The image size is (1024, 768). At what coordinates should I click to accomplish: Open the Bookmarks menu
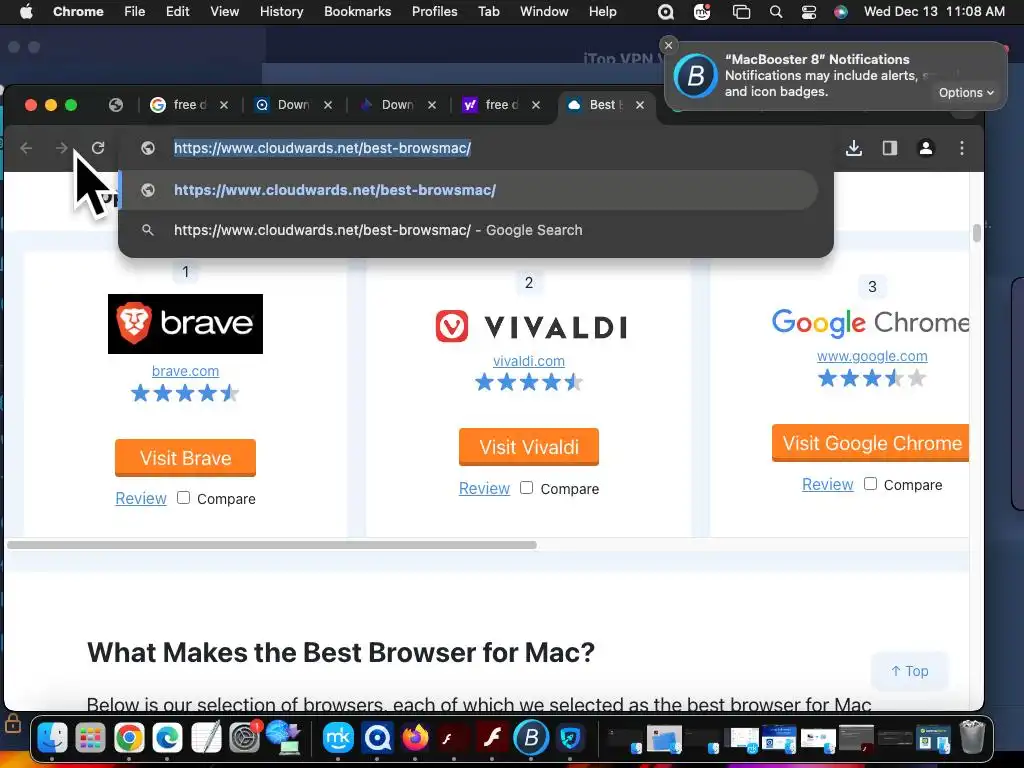[358, 12]
